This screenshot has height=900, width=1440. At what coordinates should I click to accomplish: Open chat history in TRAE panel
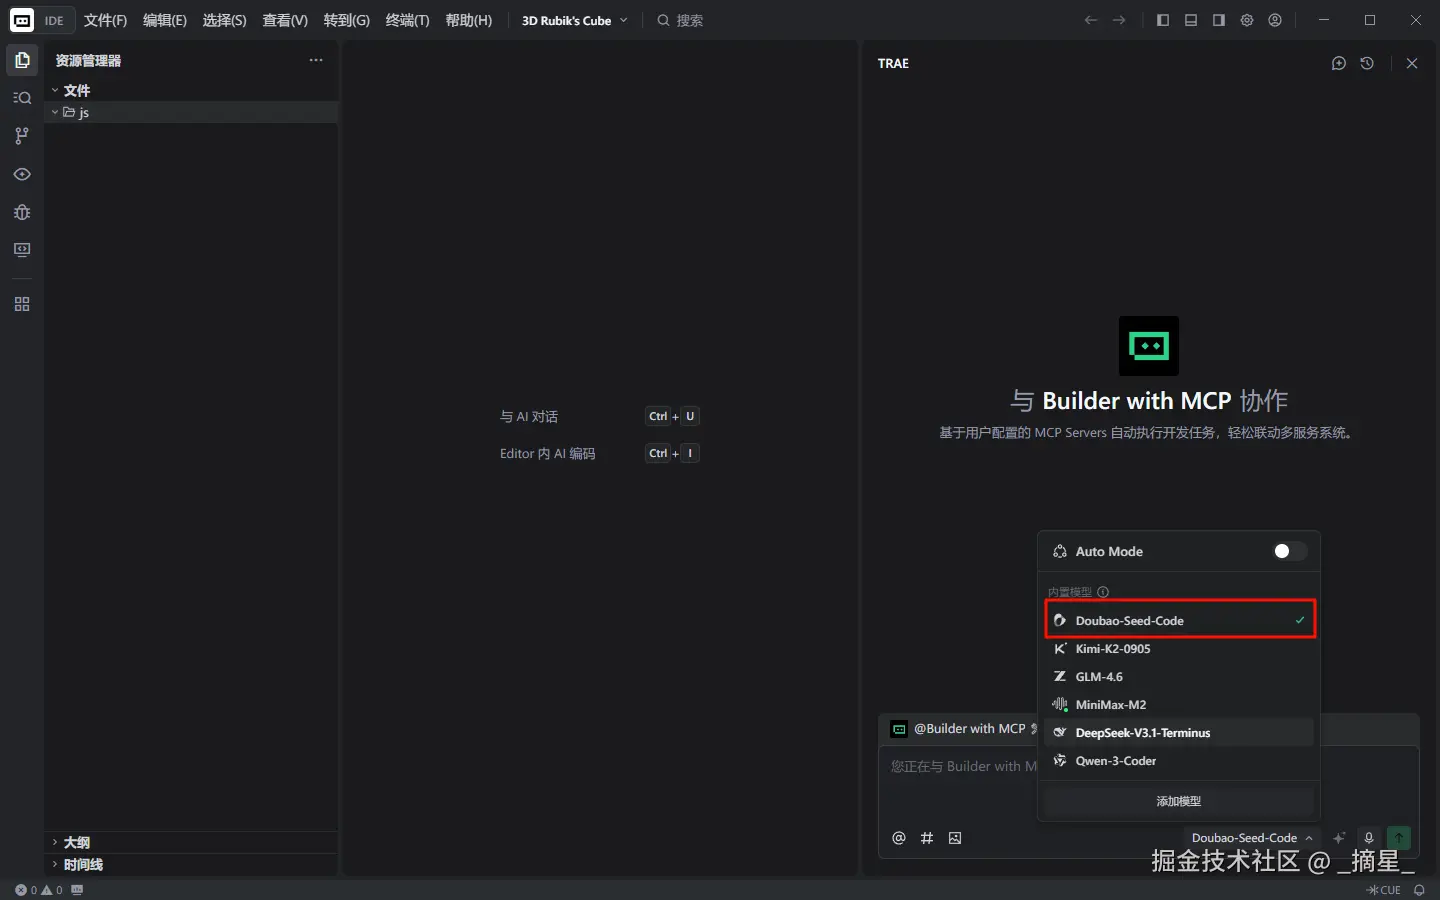click(x=1367, y=63)
